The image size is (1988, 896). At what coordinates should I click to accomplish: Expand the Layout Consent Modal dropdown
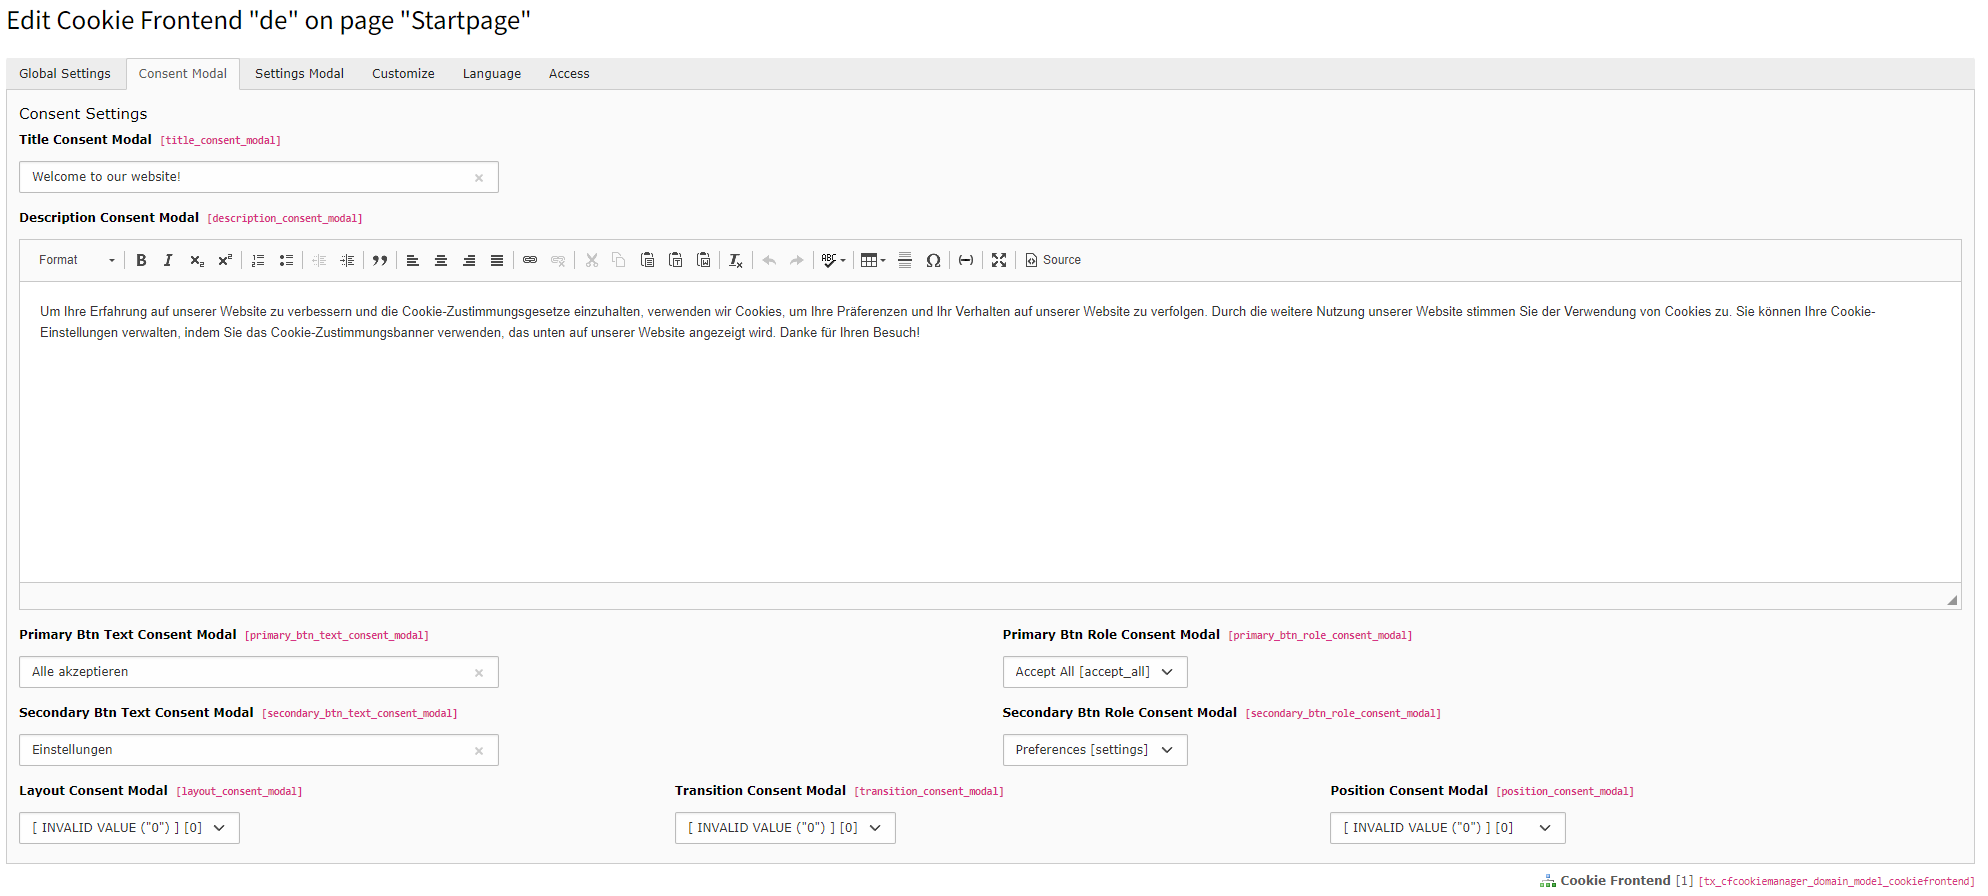click(129, 828)
